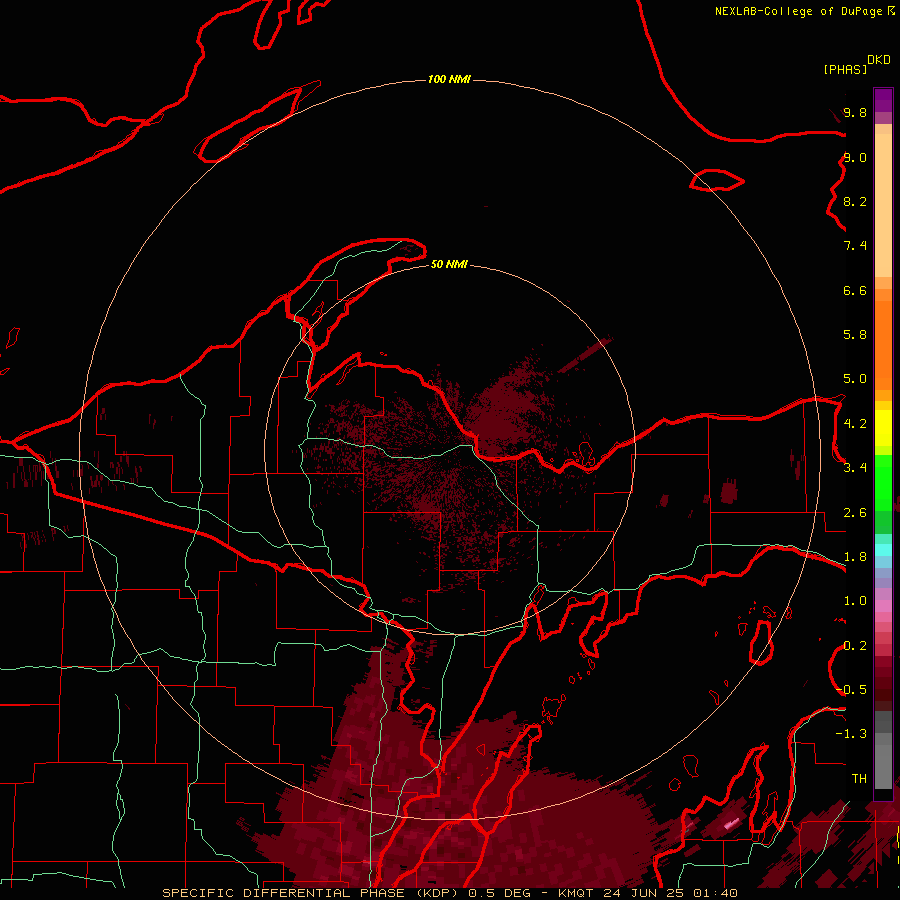
Task: Click the NEXLAB-College of DuPage credit text
Action: tap(799, 11)
